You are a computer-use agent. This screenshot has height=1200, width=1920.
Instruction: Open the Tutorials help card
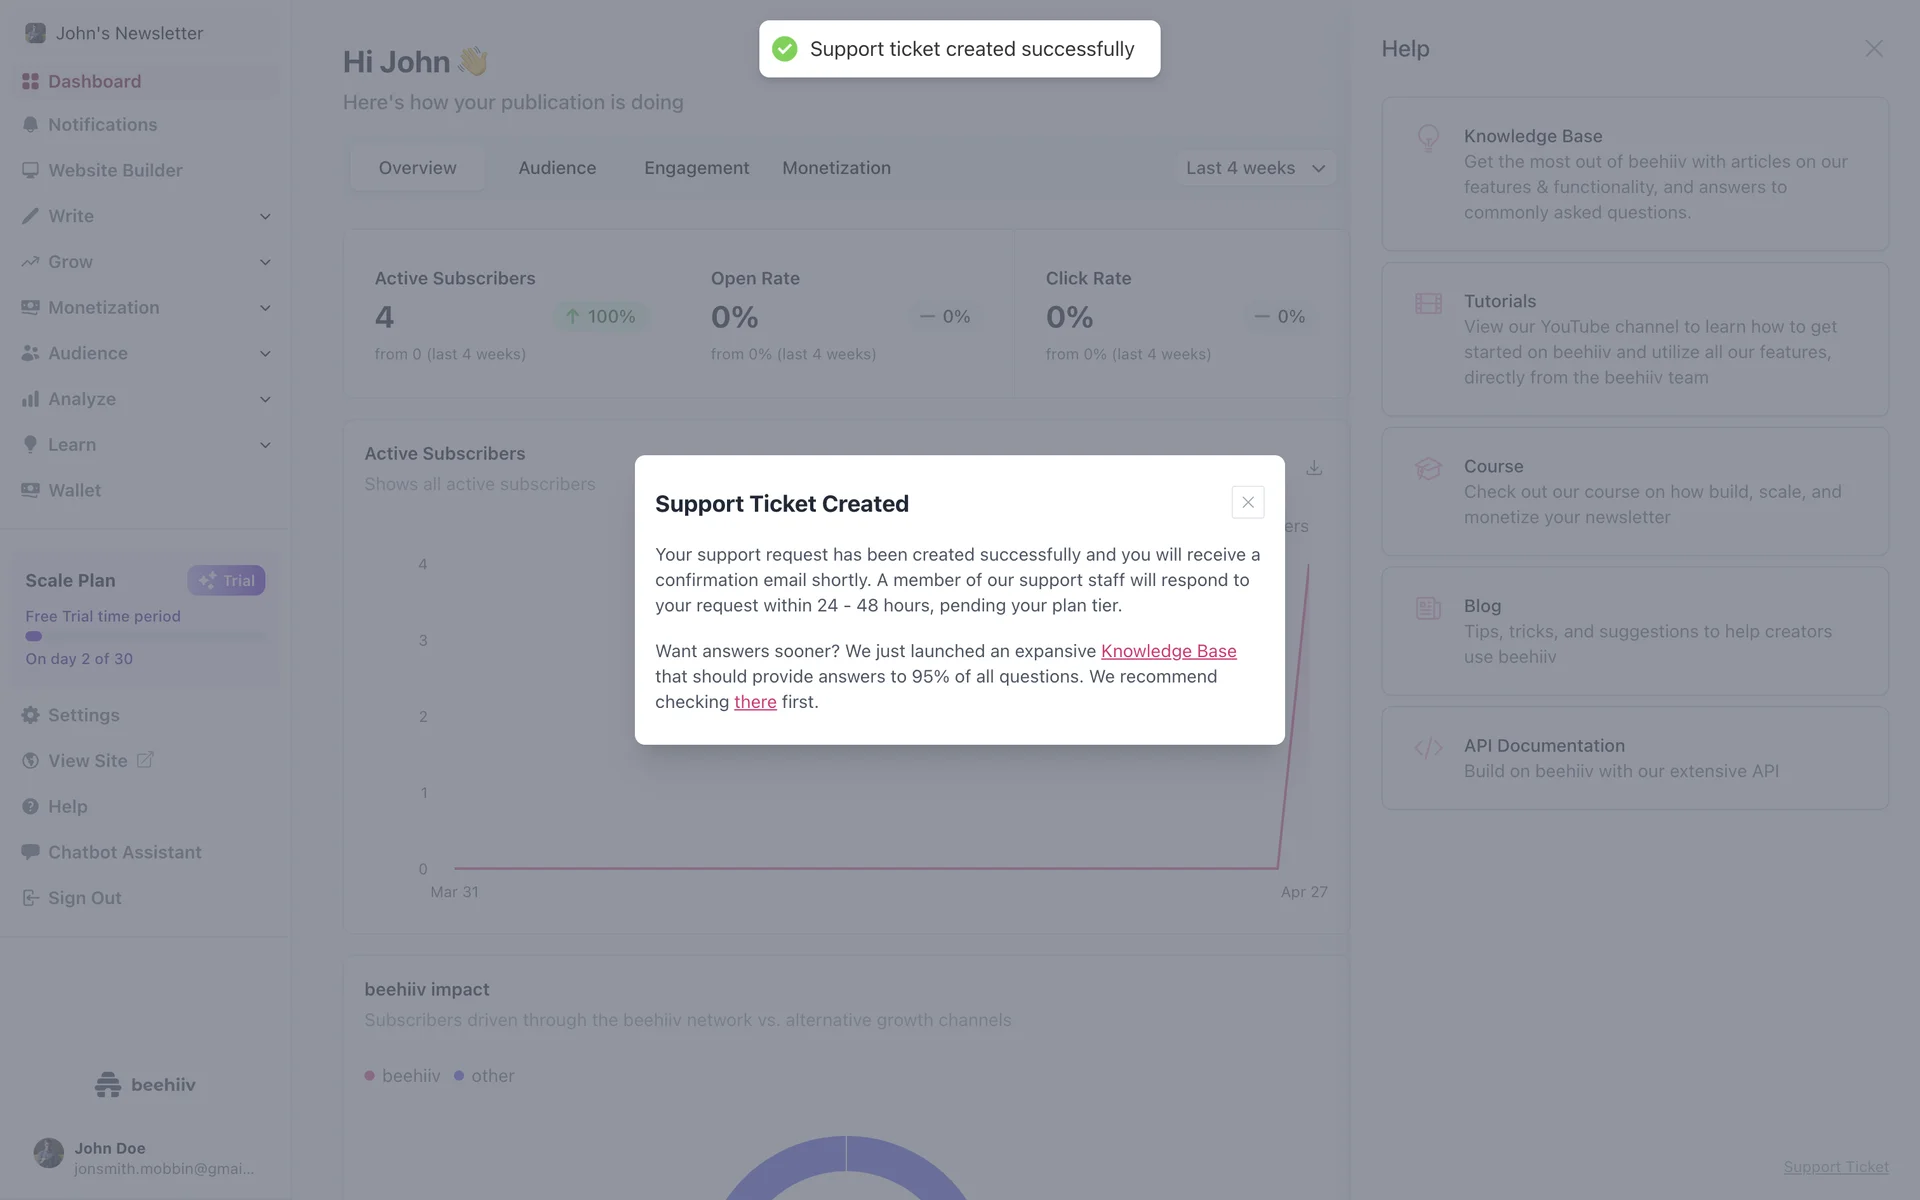click(1634, 339)
